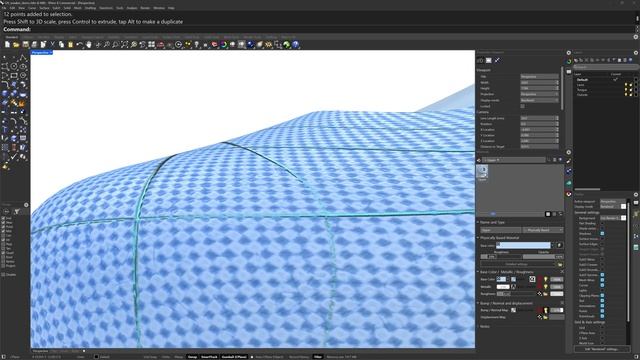Toggle Gumball in the status bar
Screen dimensions: 640x360
[234, 357]
